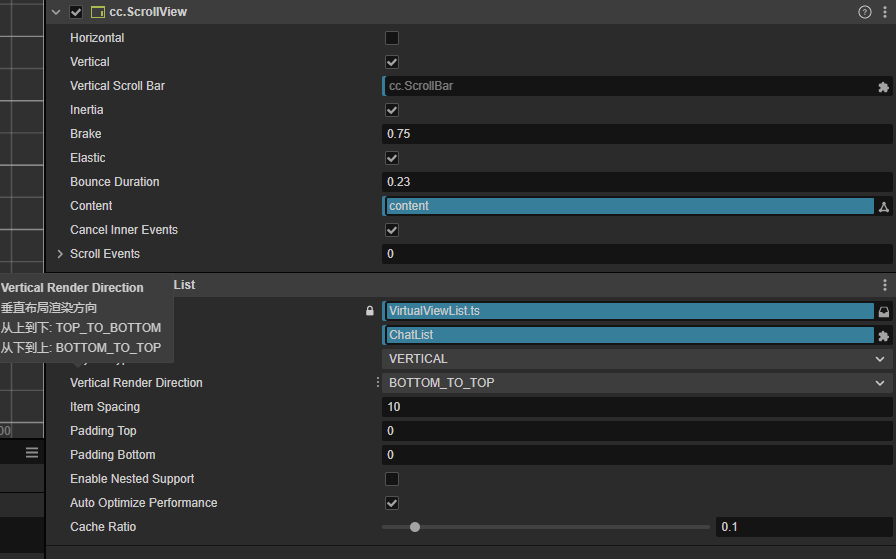This screenshot has height=559, width=896.
Task: Enable Nested Support checkbox
Action: pos(392,479)
